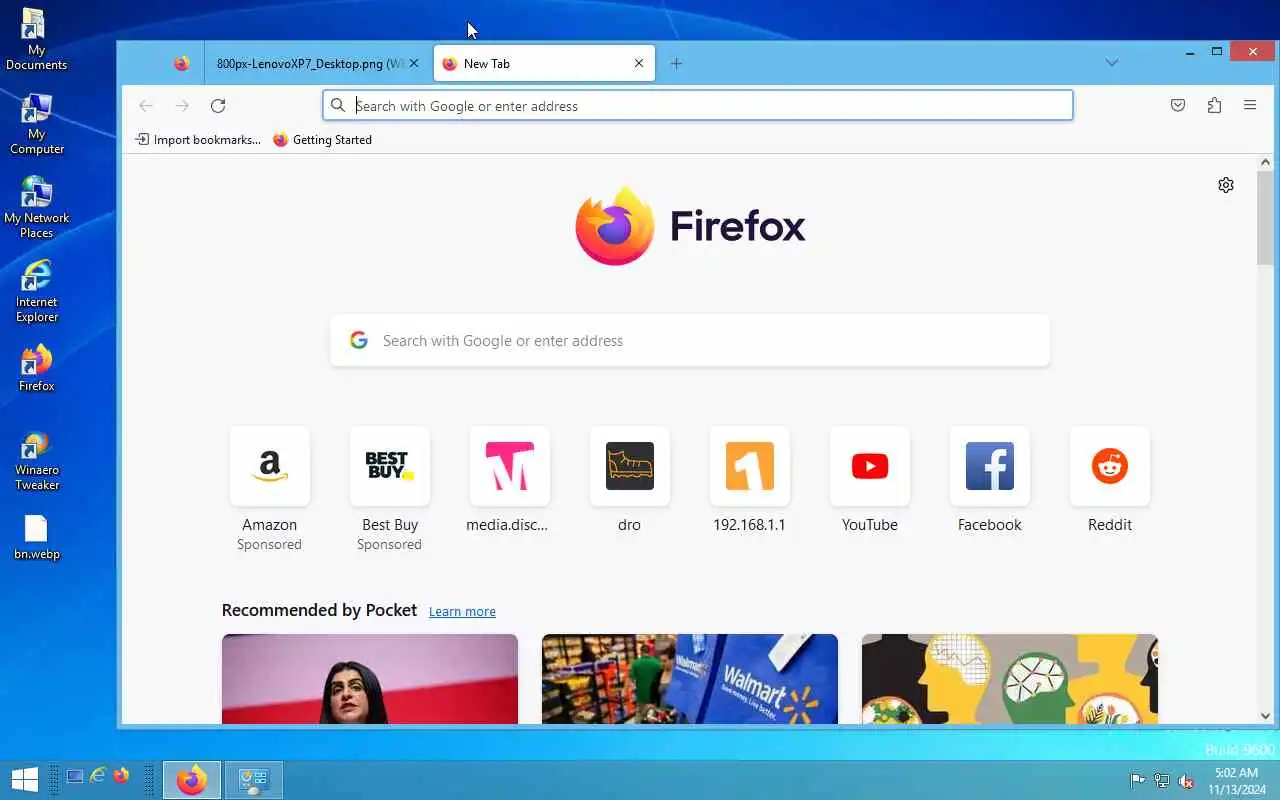Image resolution: width=1280 pixels, height=800 pixels.
Task: Click the scrollbar down arrow
Action: [1265, 716]
